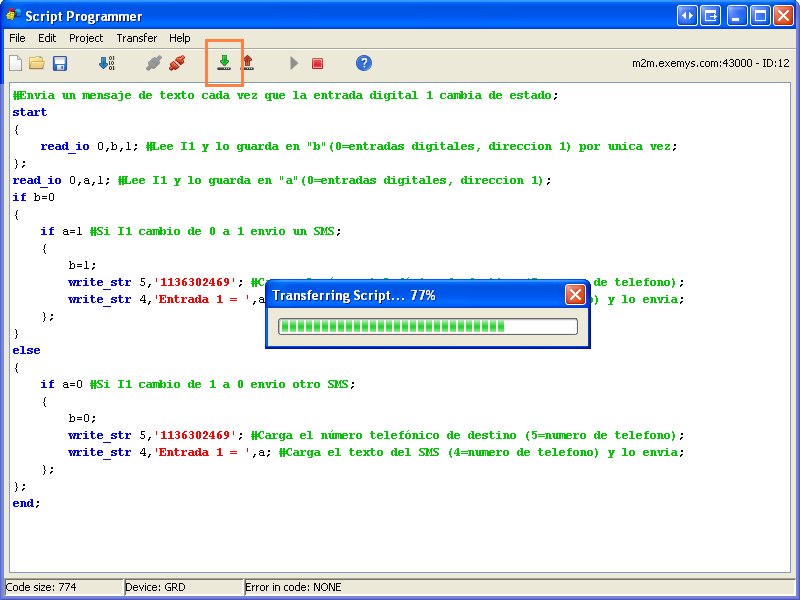Close the Transferring Script dialog
Screen dimensions: 800x600
575,295
